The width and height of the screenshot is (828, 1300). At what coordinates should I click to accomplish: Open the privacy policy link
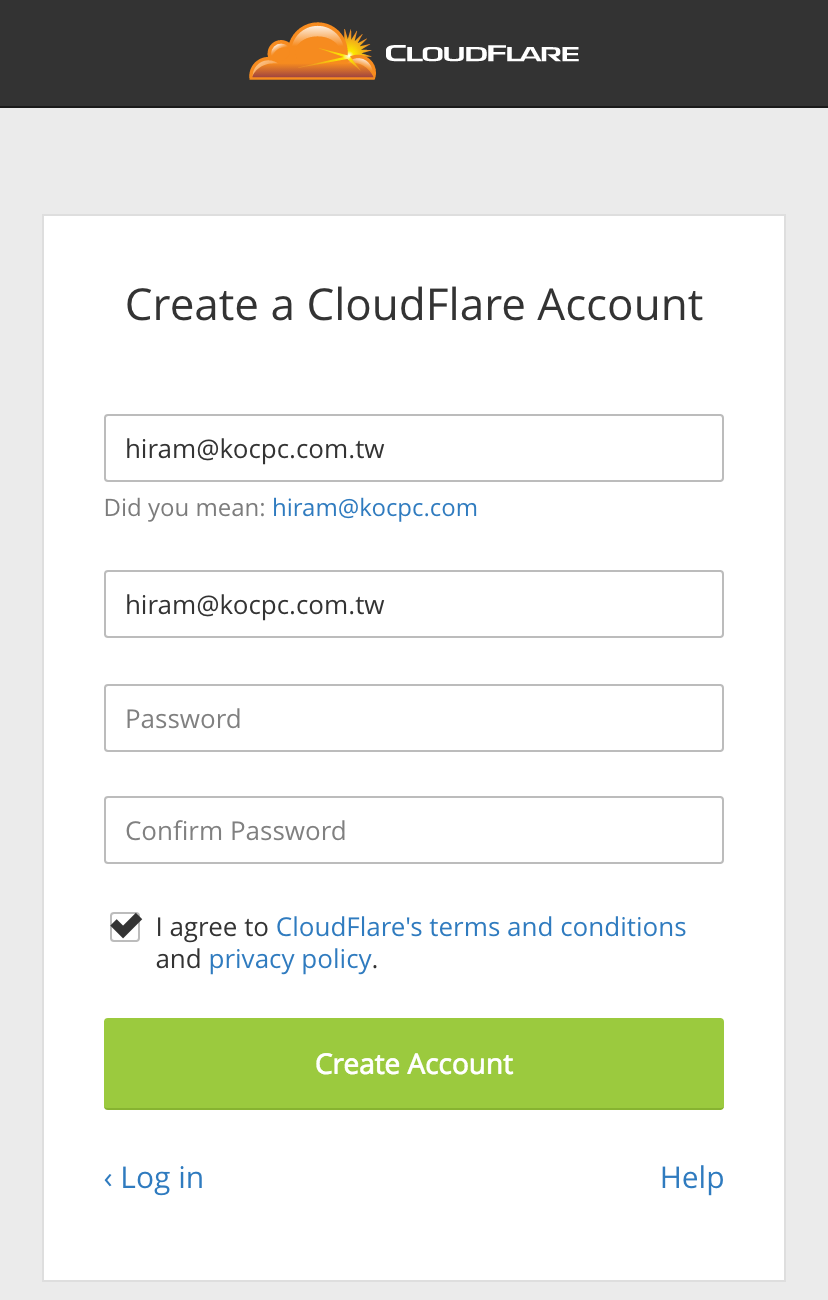click(290, 960)
